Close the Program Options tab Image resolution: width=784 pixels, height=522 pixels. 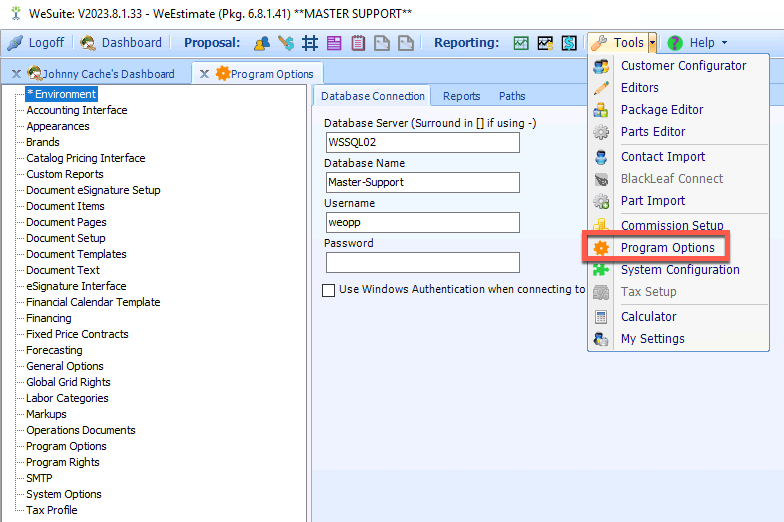pos(204,74)
